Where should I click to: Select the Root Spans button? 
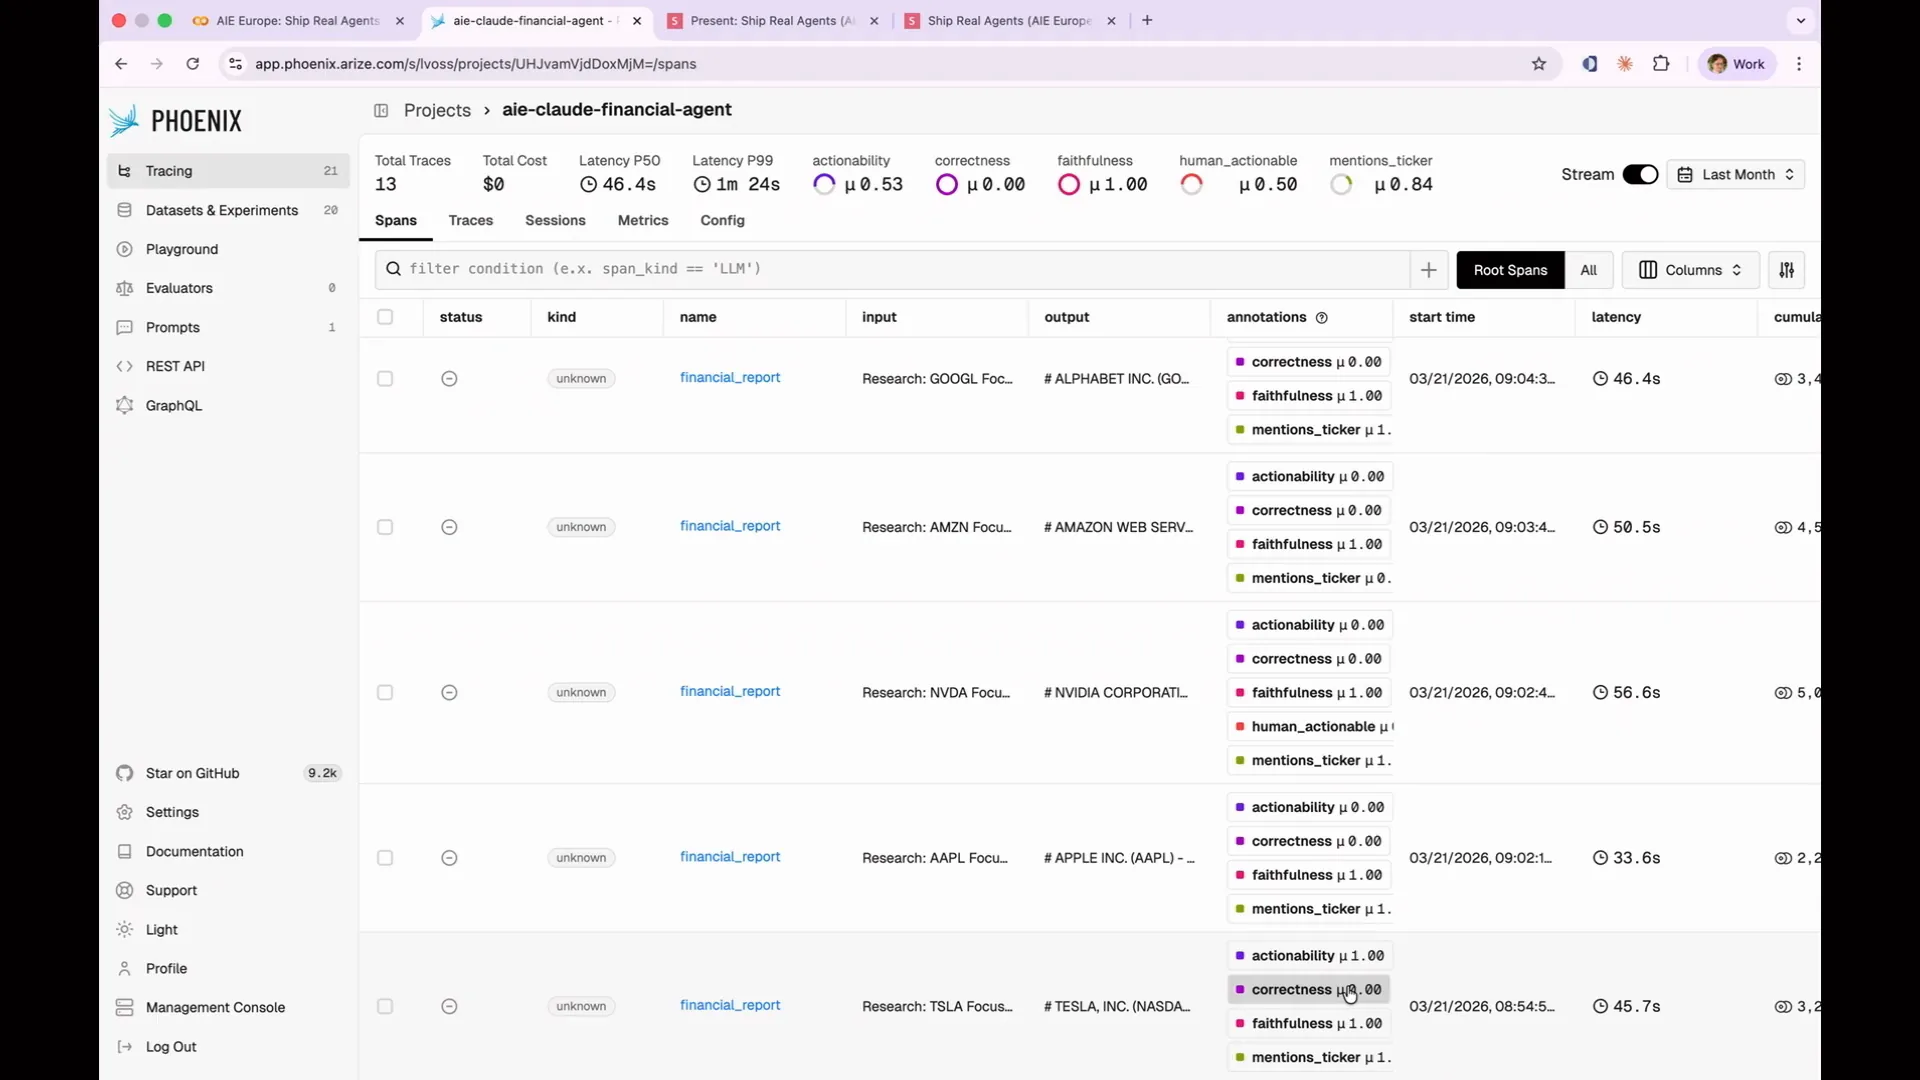1510,270
